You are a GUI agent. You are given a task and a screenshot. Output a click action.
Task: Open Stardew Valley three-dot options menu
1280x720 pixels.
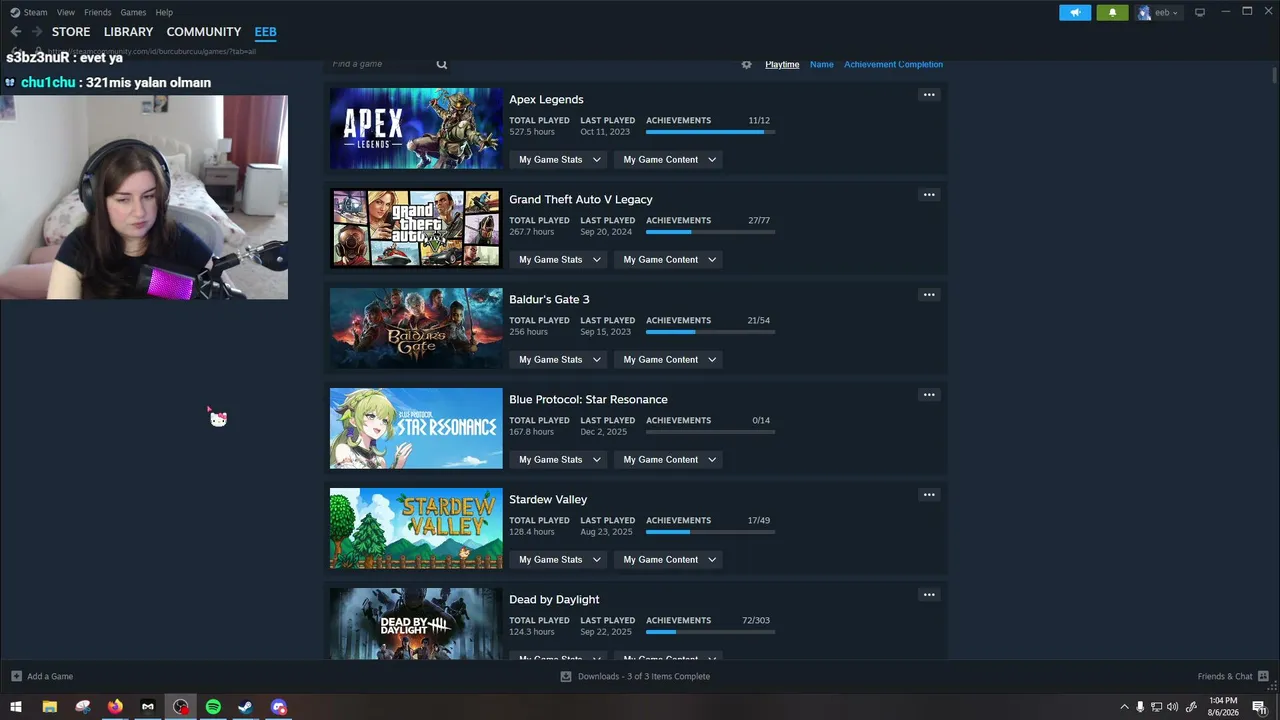[929, 495]
